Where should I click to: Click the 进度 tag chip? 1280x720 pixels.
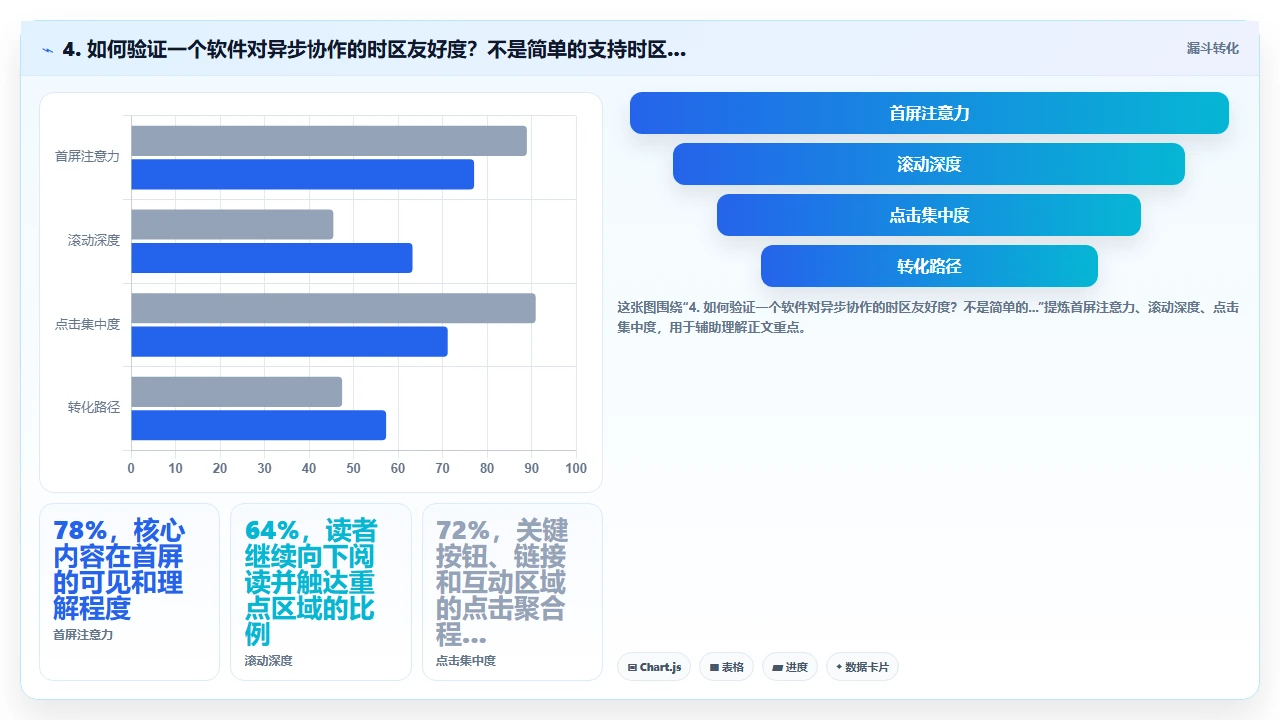tap(790, 667)
